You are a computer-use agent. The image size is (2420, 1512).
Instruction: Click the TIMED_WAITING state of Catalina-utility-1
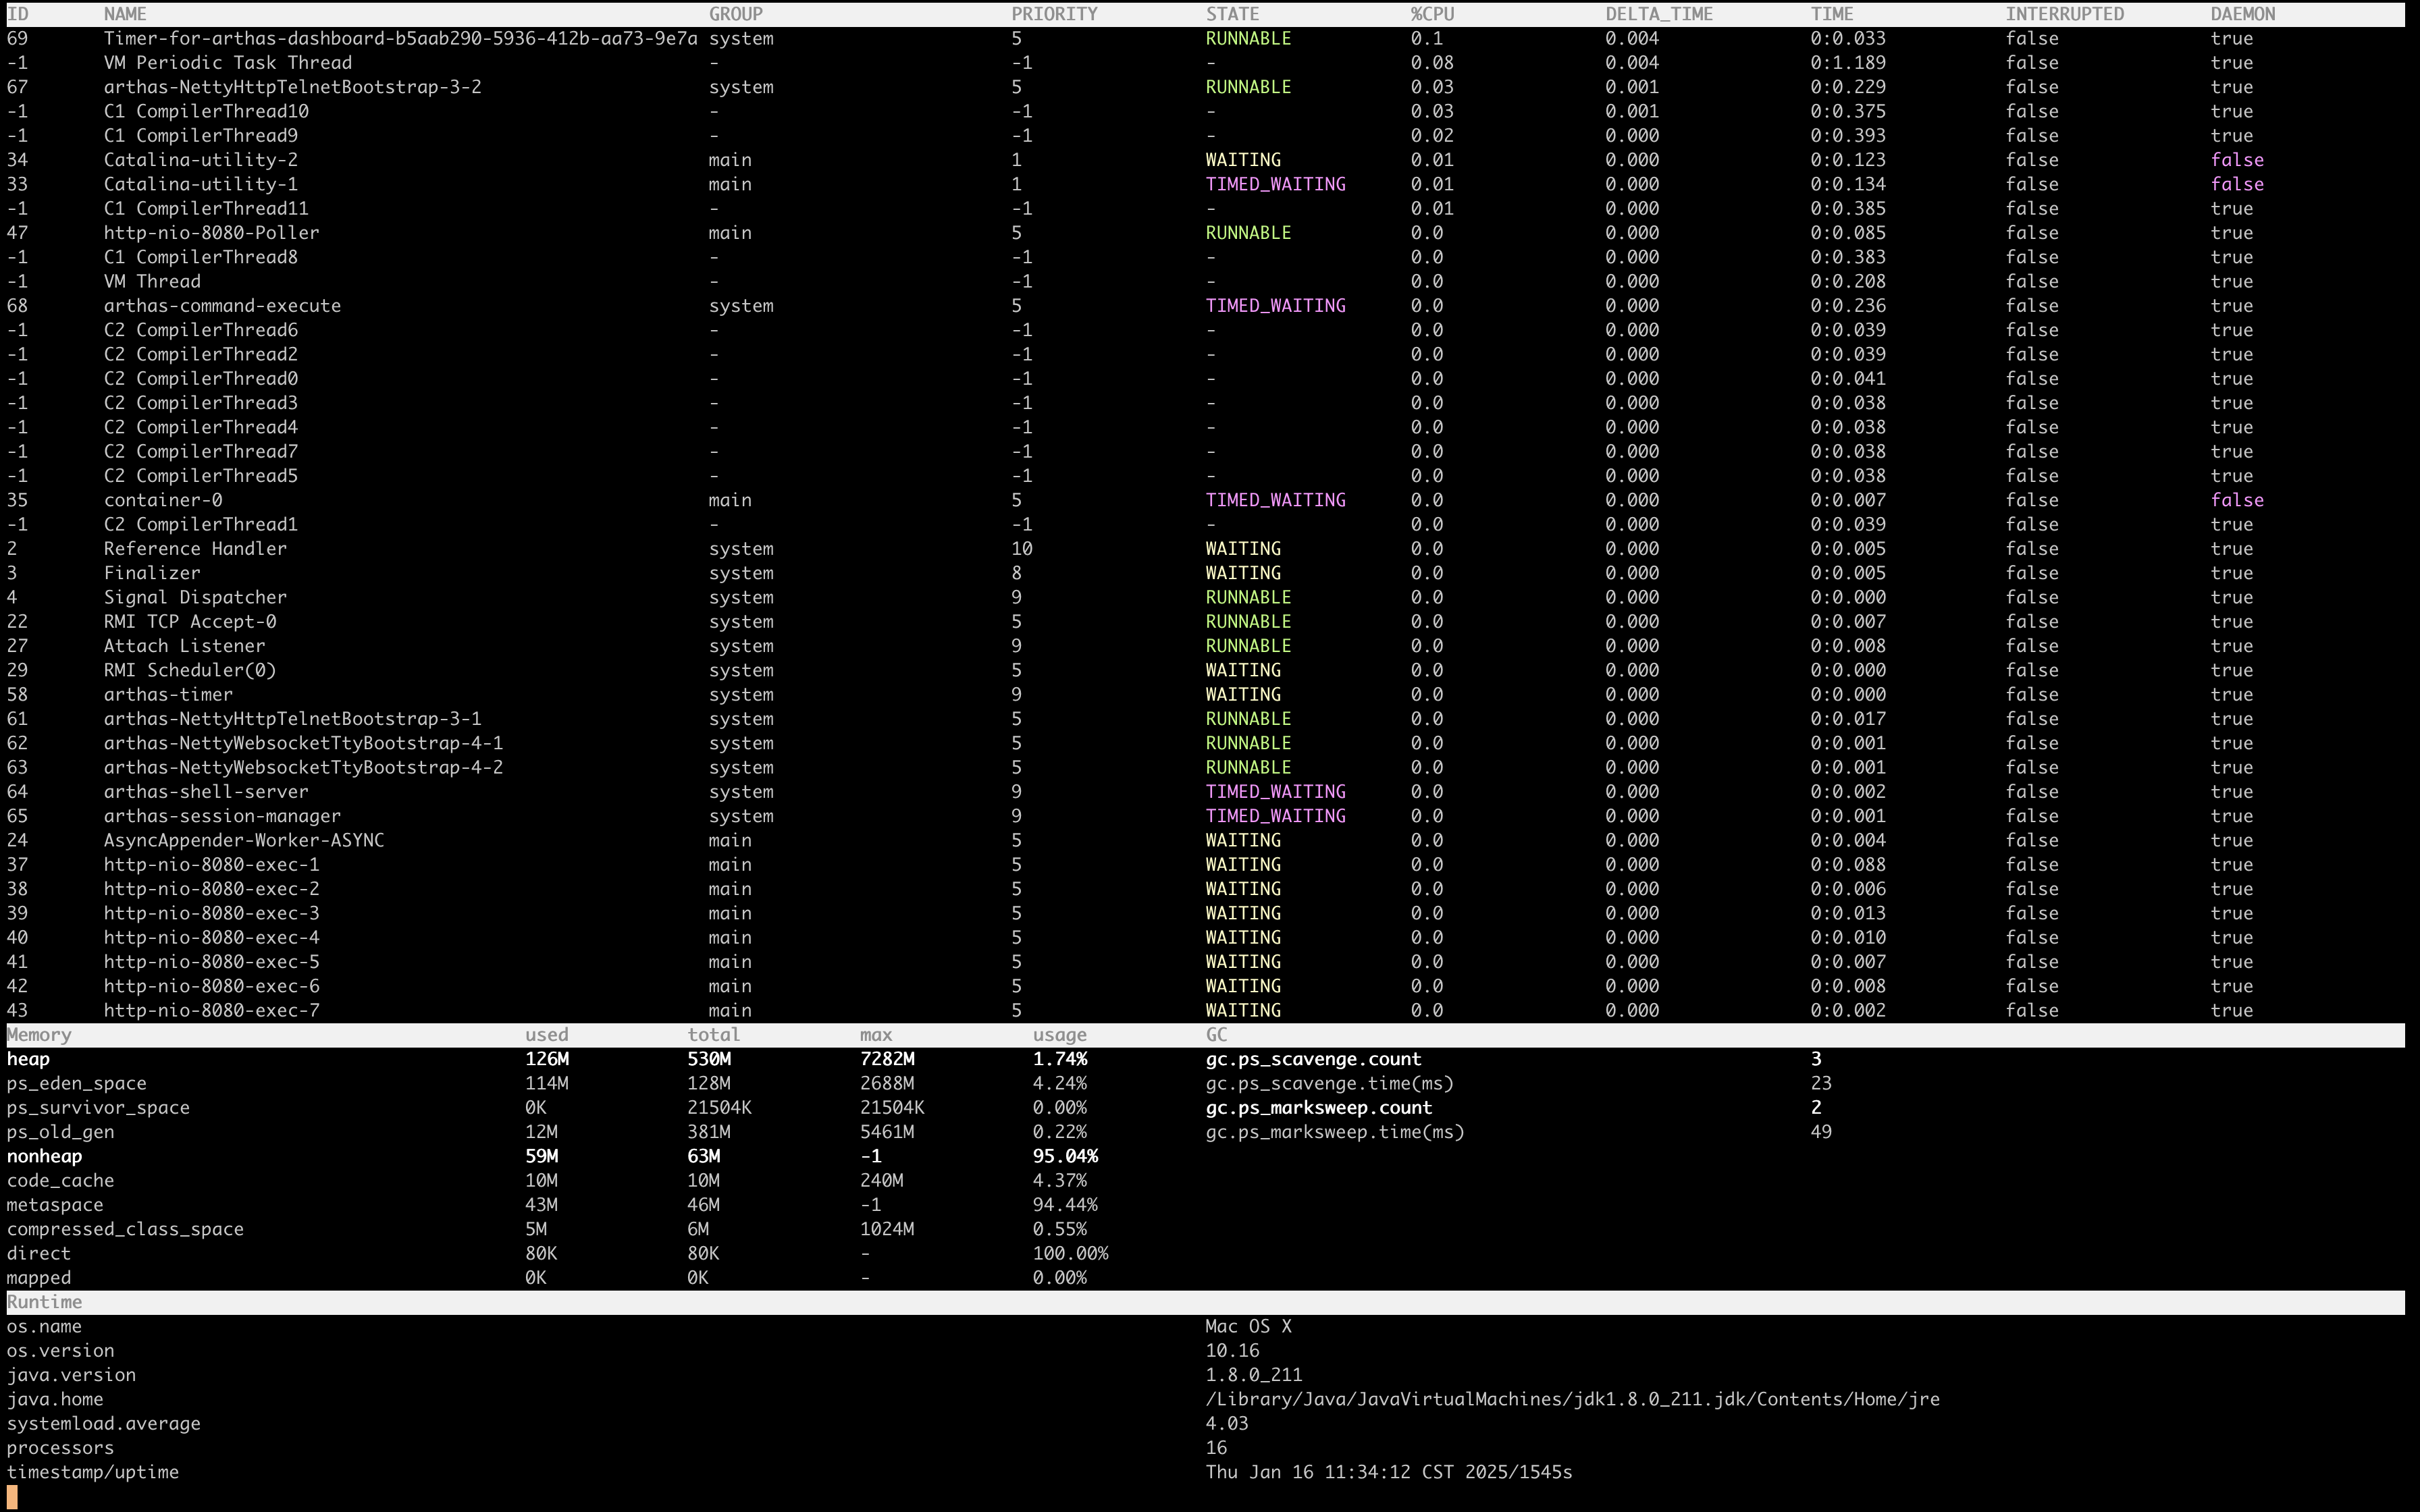tap(1275, 184)
